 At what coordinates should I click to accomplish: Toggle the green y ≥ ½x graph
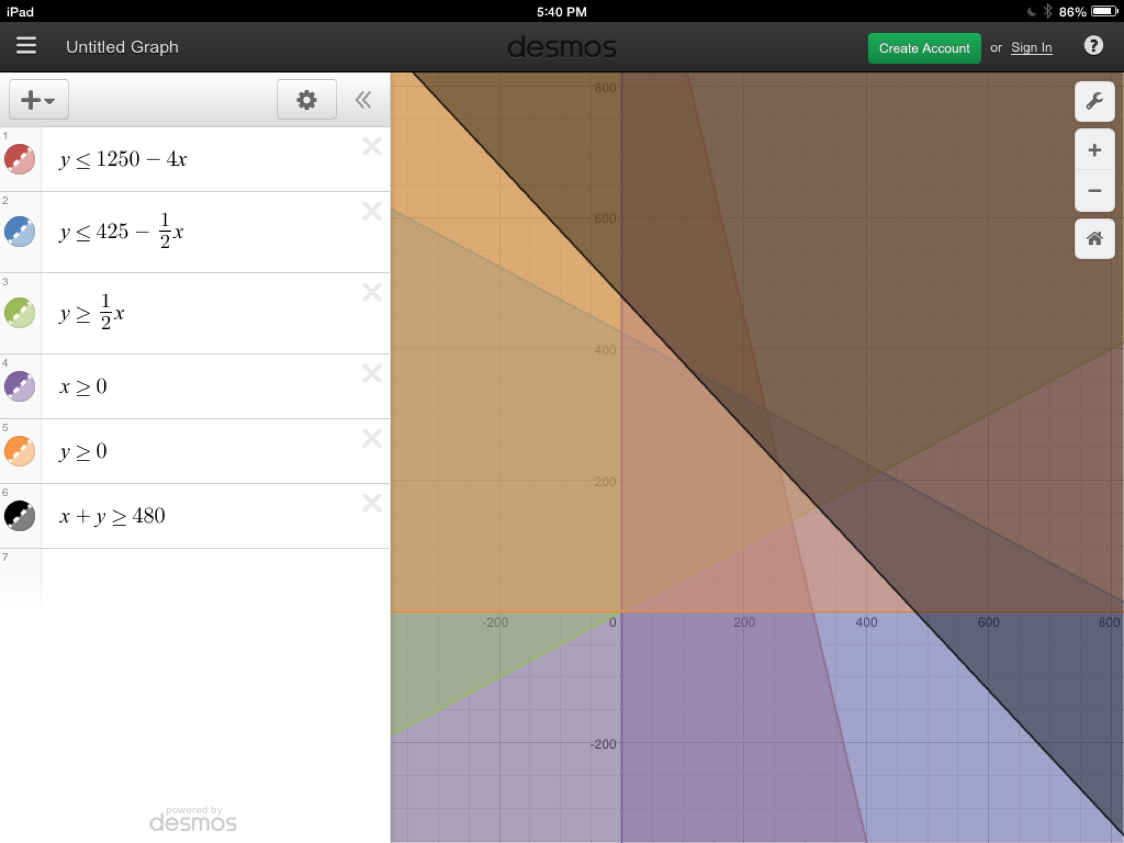pos(20,313)
